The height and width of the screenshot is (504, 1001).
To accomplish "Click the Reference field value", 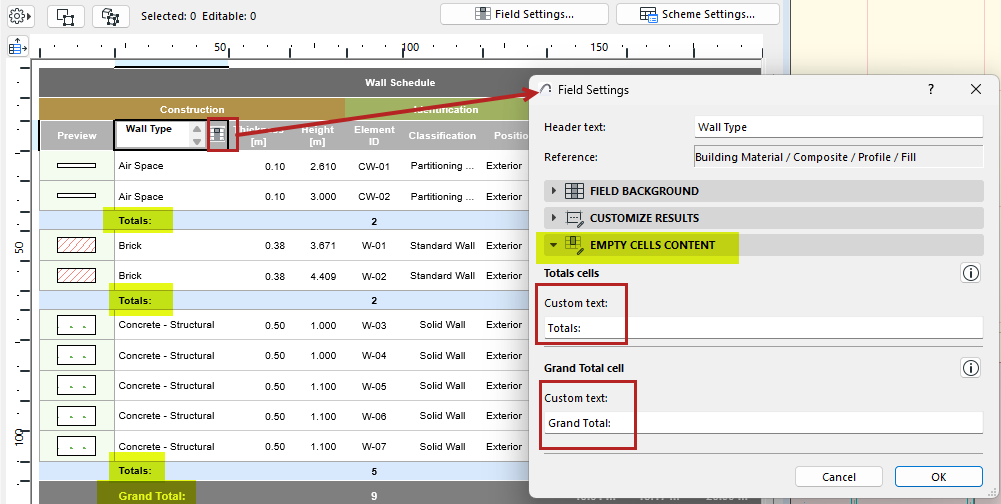I will click(838, 157).
